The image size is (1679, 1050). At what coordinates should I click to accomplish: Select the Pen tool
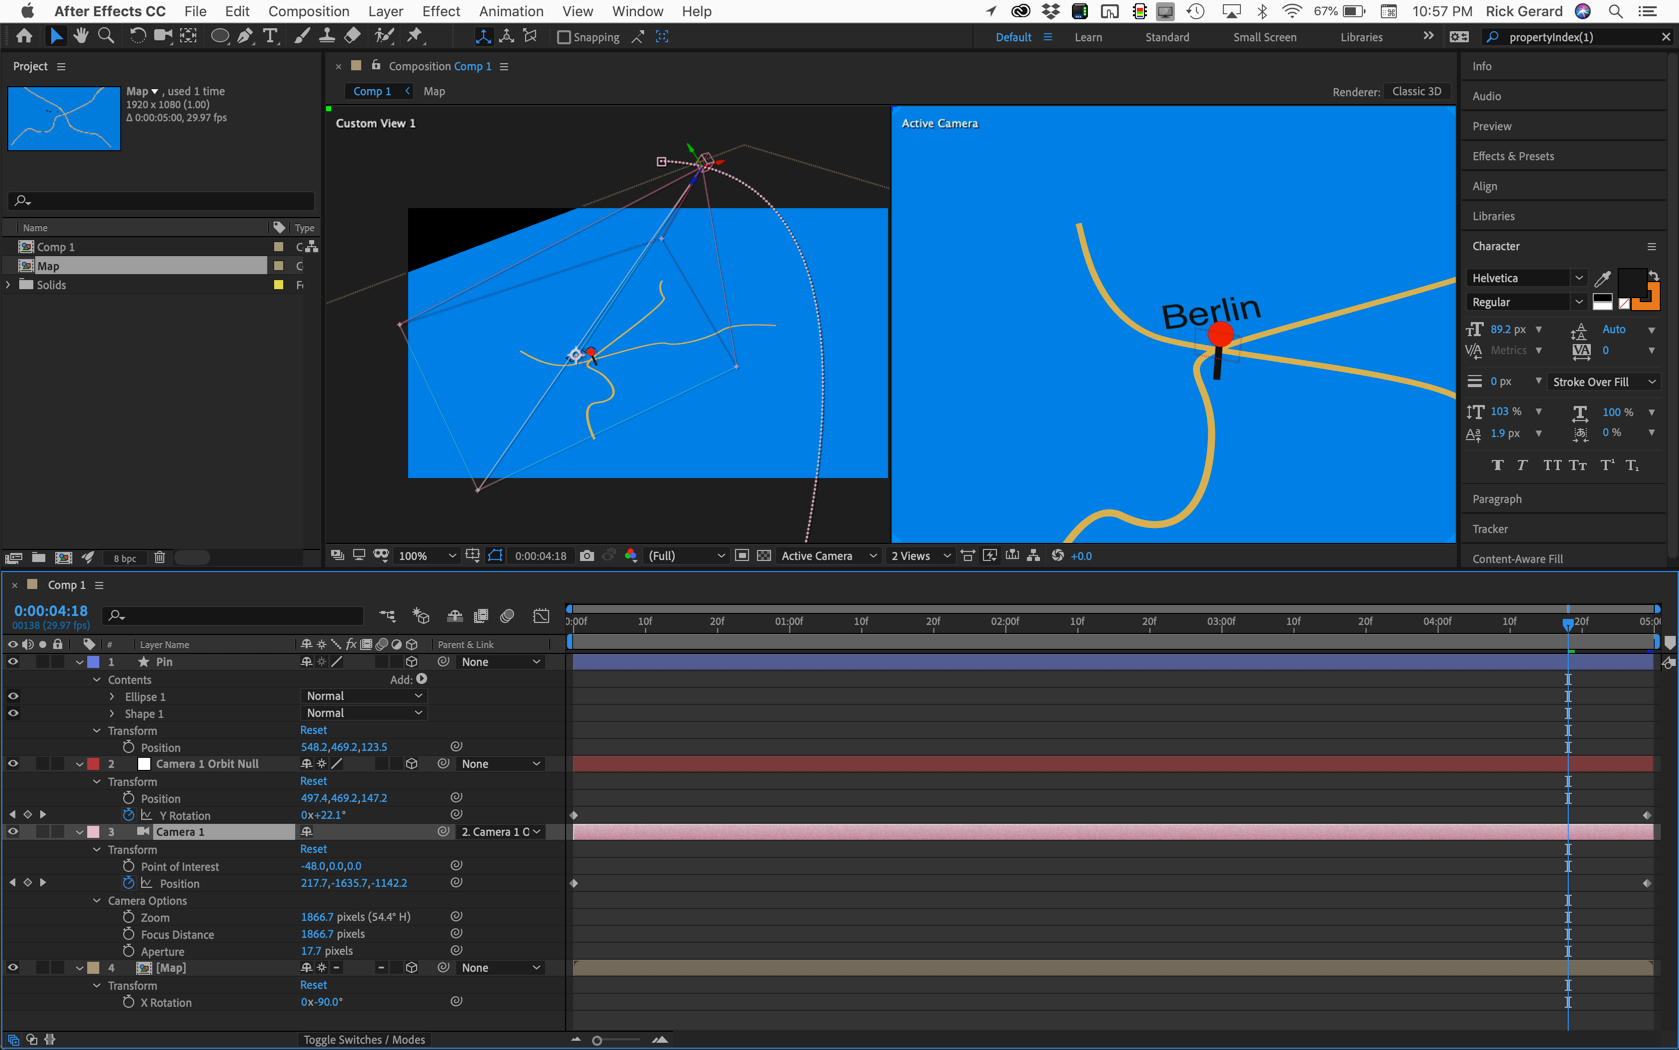click(245, 37)
